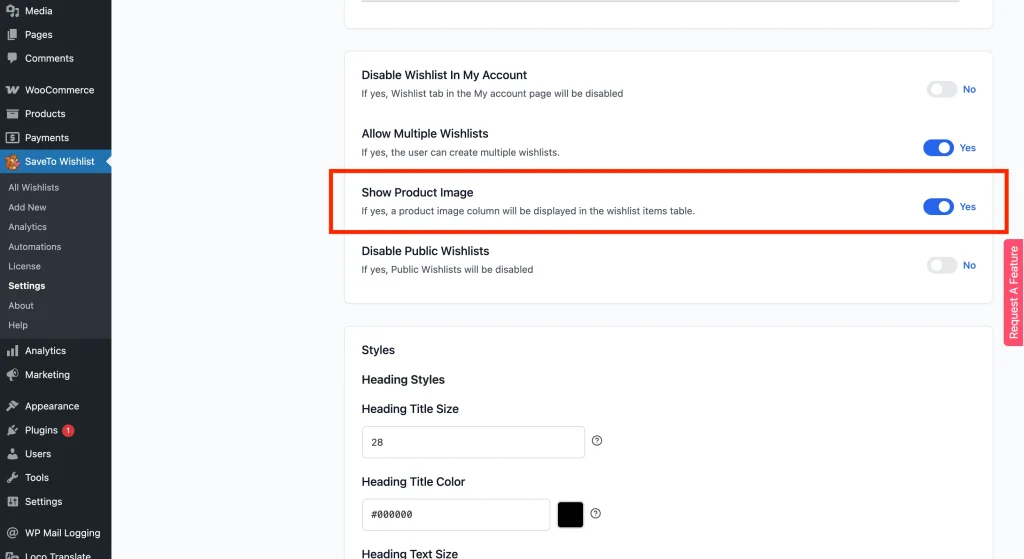Click the black Heading Title Color swatch
The height and width of the screenshot is (559, 1024).
point(570,515)
